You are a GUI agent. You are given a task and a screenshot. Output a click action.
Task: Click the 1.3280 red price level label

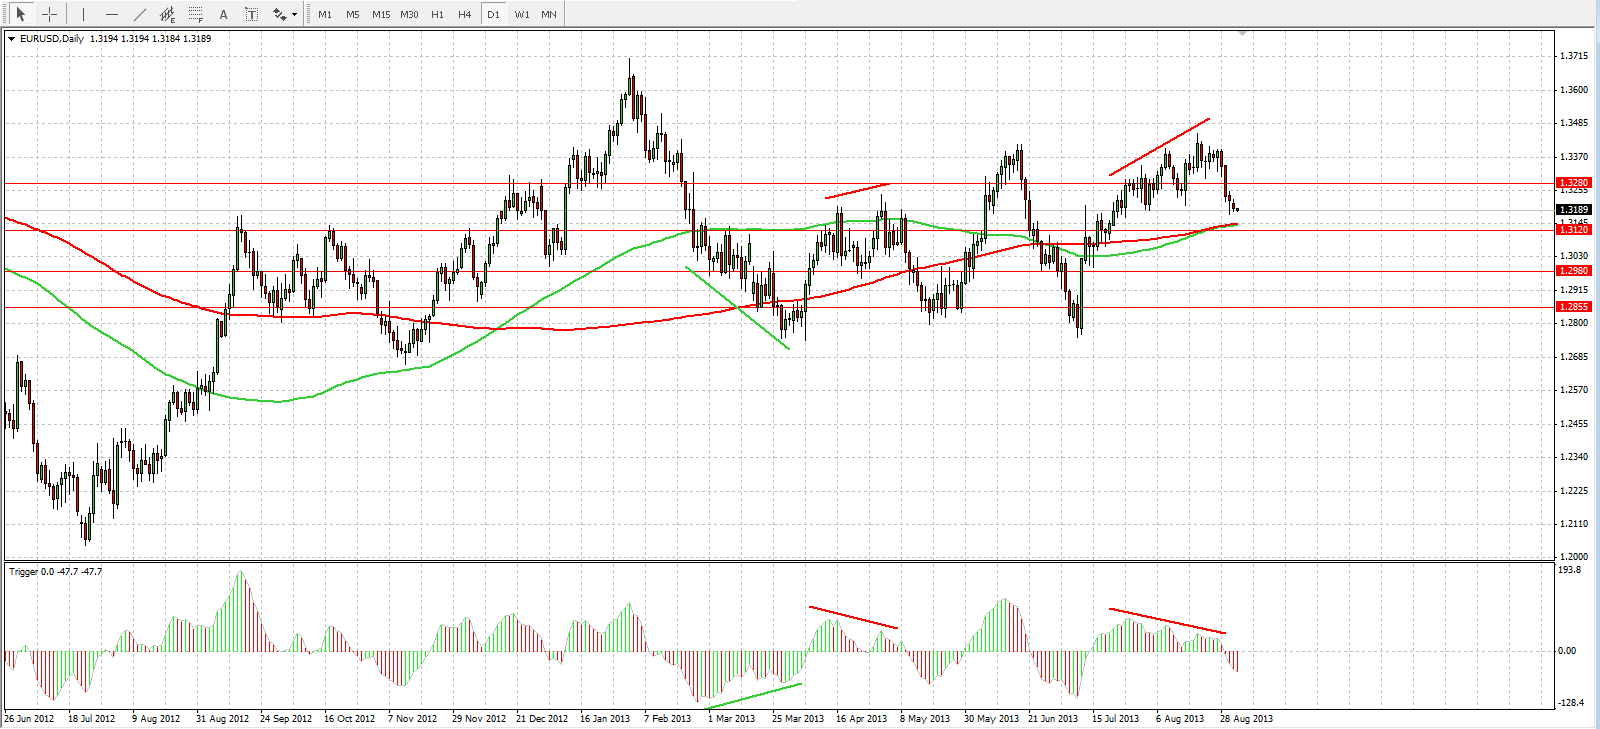(x=1573, y=183)
